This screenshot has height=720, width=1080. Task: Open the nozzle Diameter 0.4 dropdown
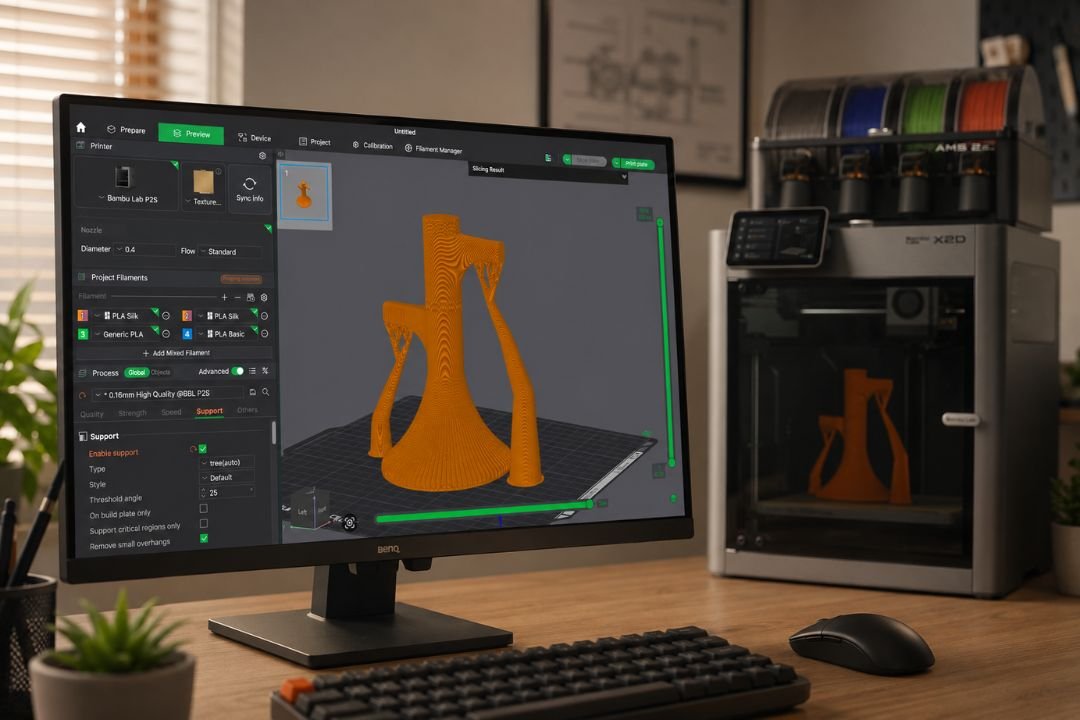coord(143,249)
